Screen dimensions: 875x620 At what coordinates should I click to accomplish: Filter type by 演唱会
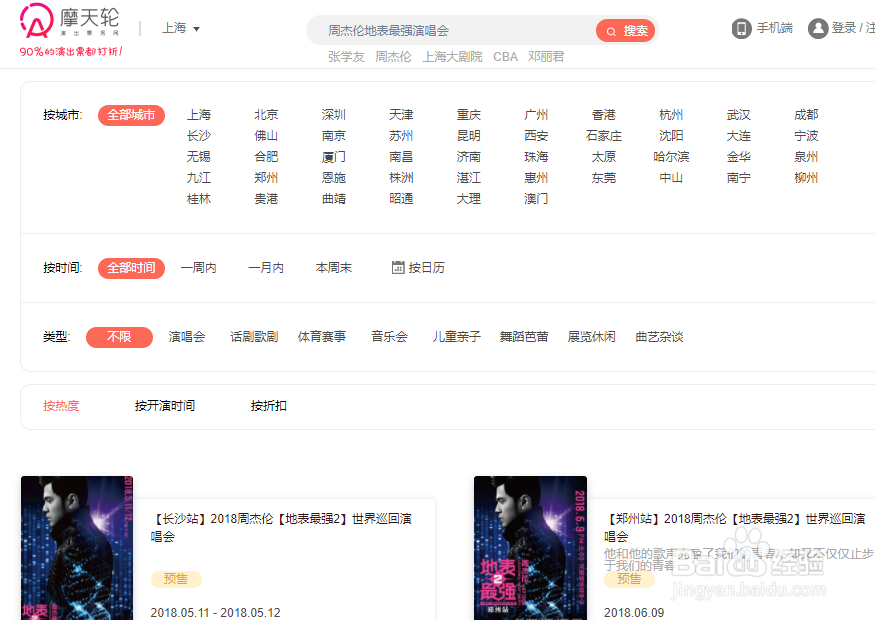coord(187,337)
